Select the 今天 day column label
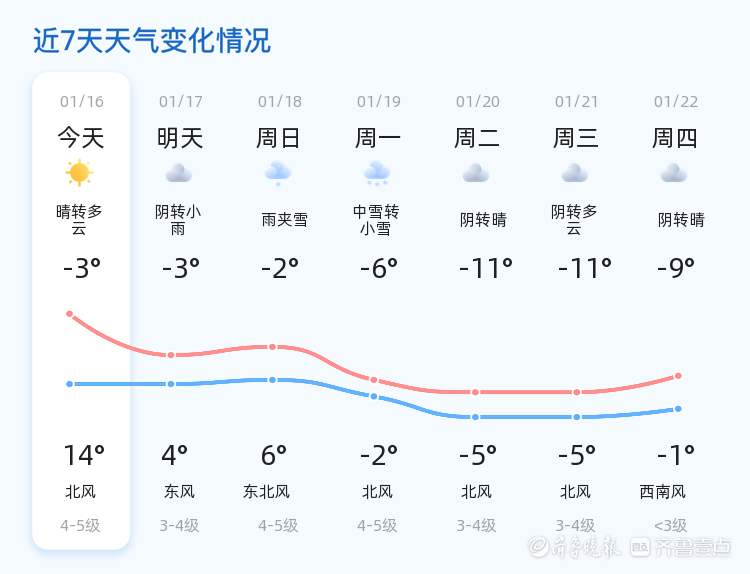 click(x=81, y=138)
